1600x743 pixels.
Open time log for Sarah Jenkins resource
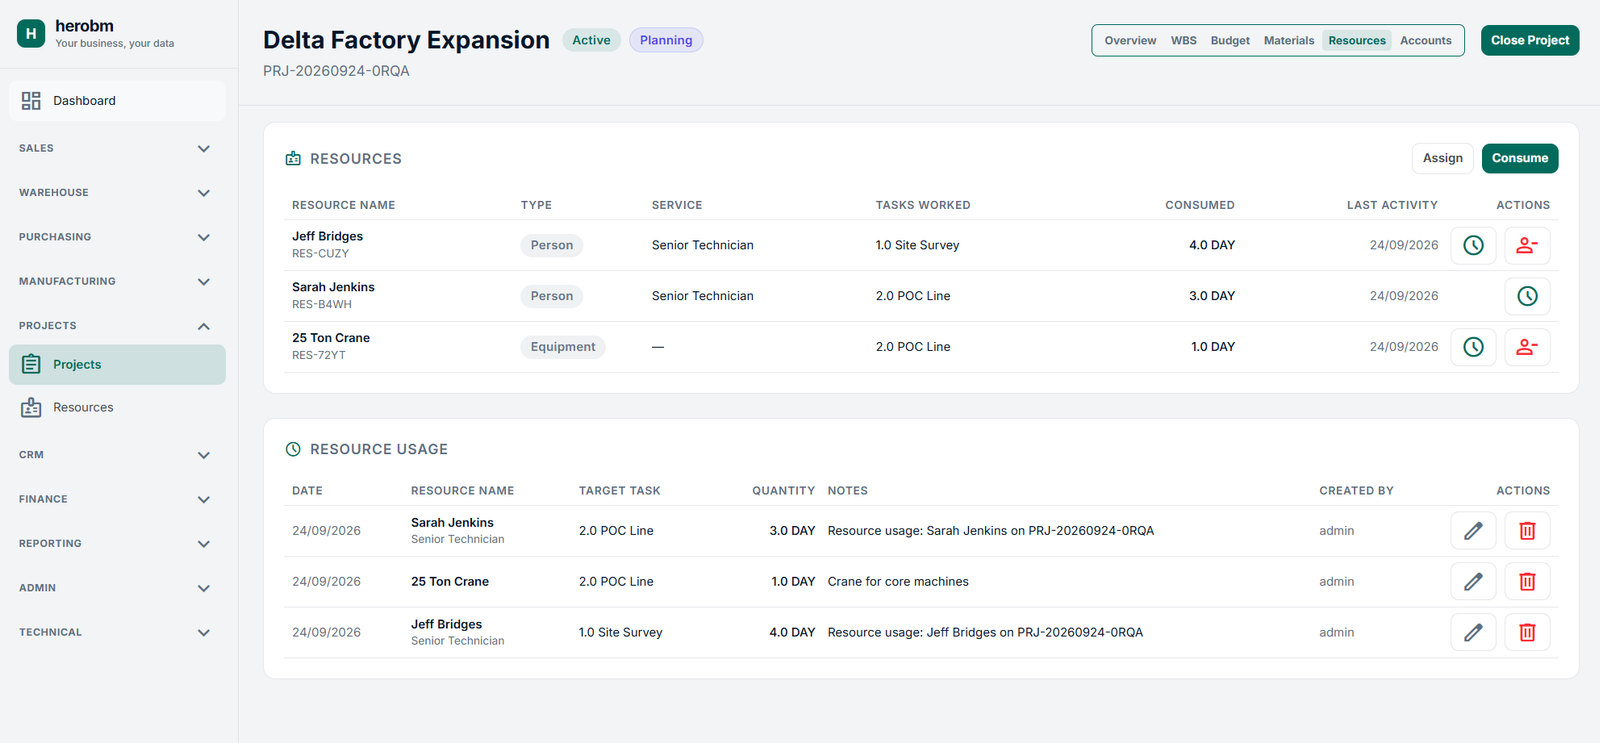(x=1527, y=296)
